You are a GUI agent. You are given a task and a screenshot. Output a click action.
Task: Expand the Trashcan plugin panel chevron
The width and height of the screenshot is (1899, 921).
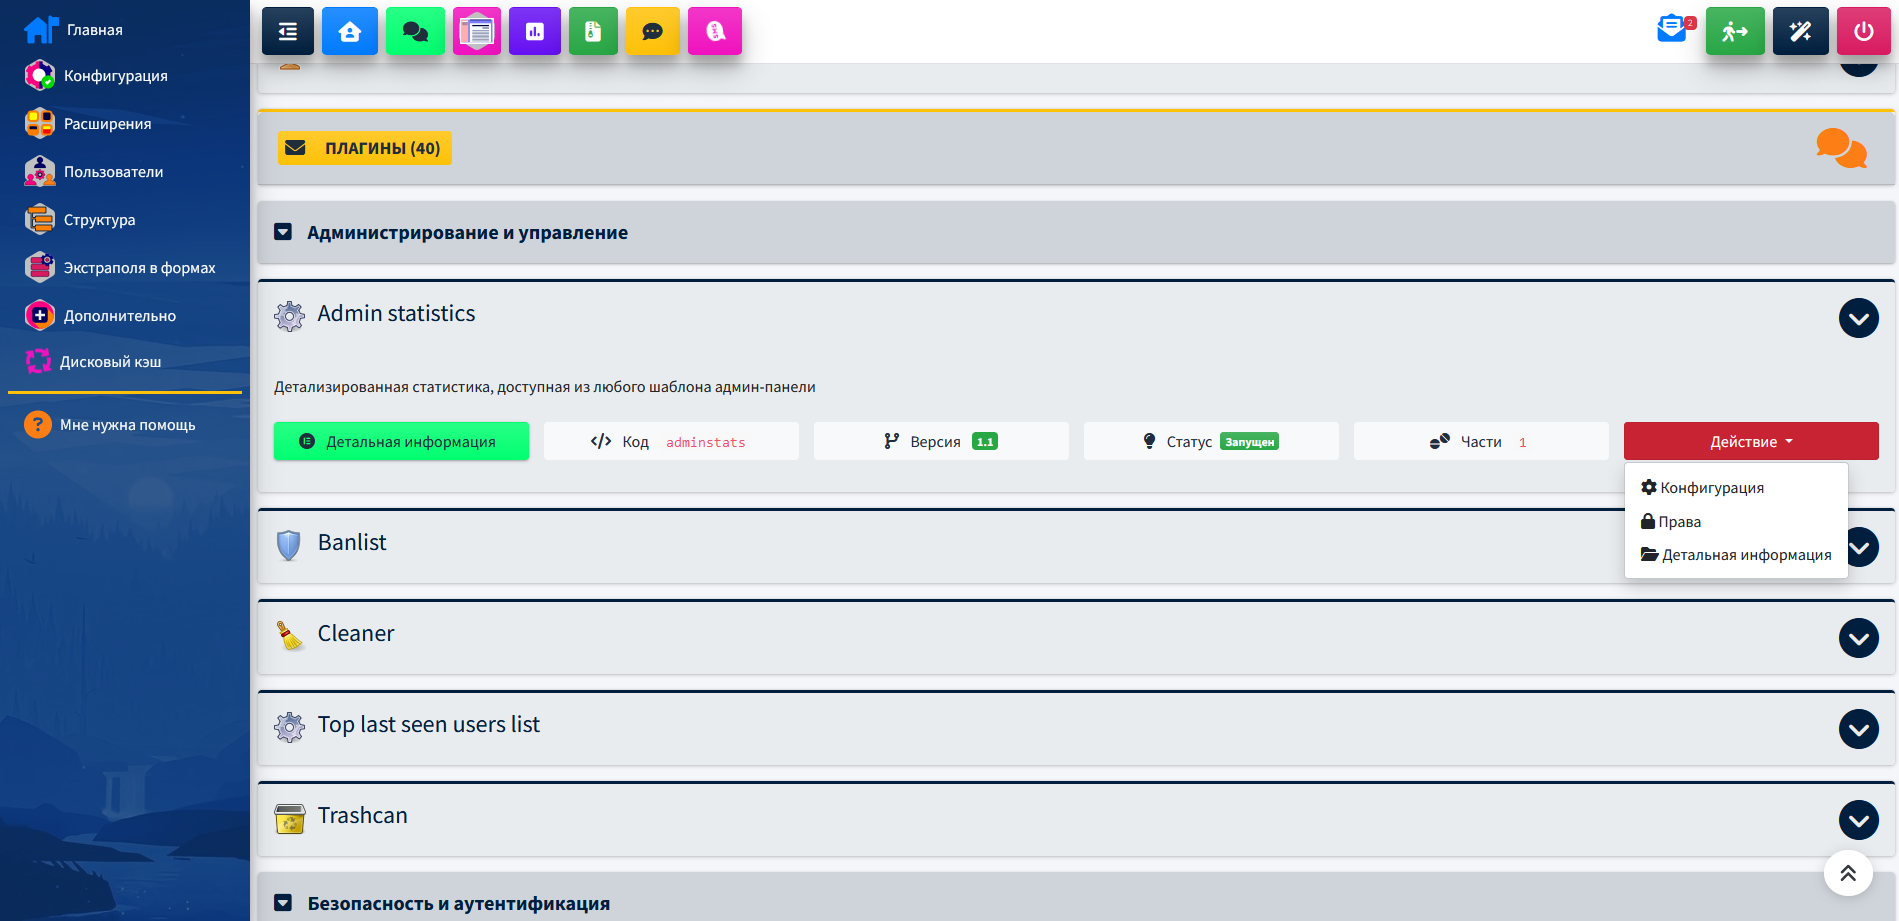click(x=1859, y=820)
